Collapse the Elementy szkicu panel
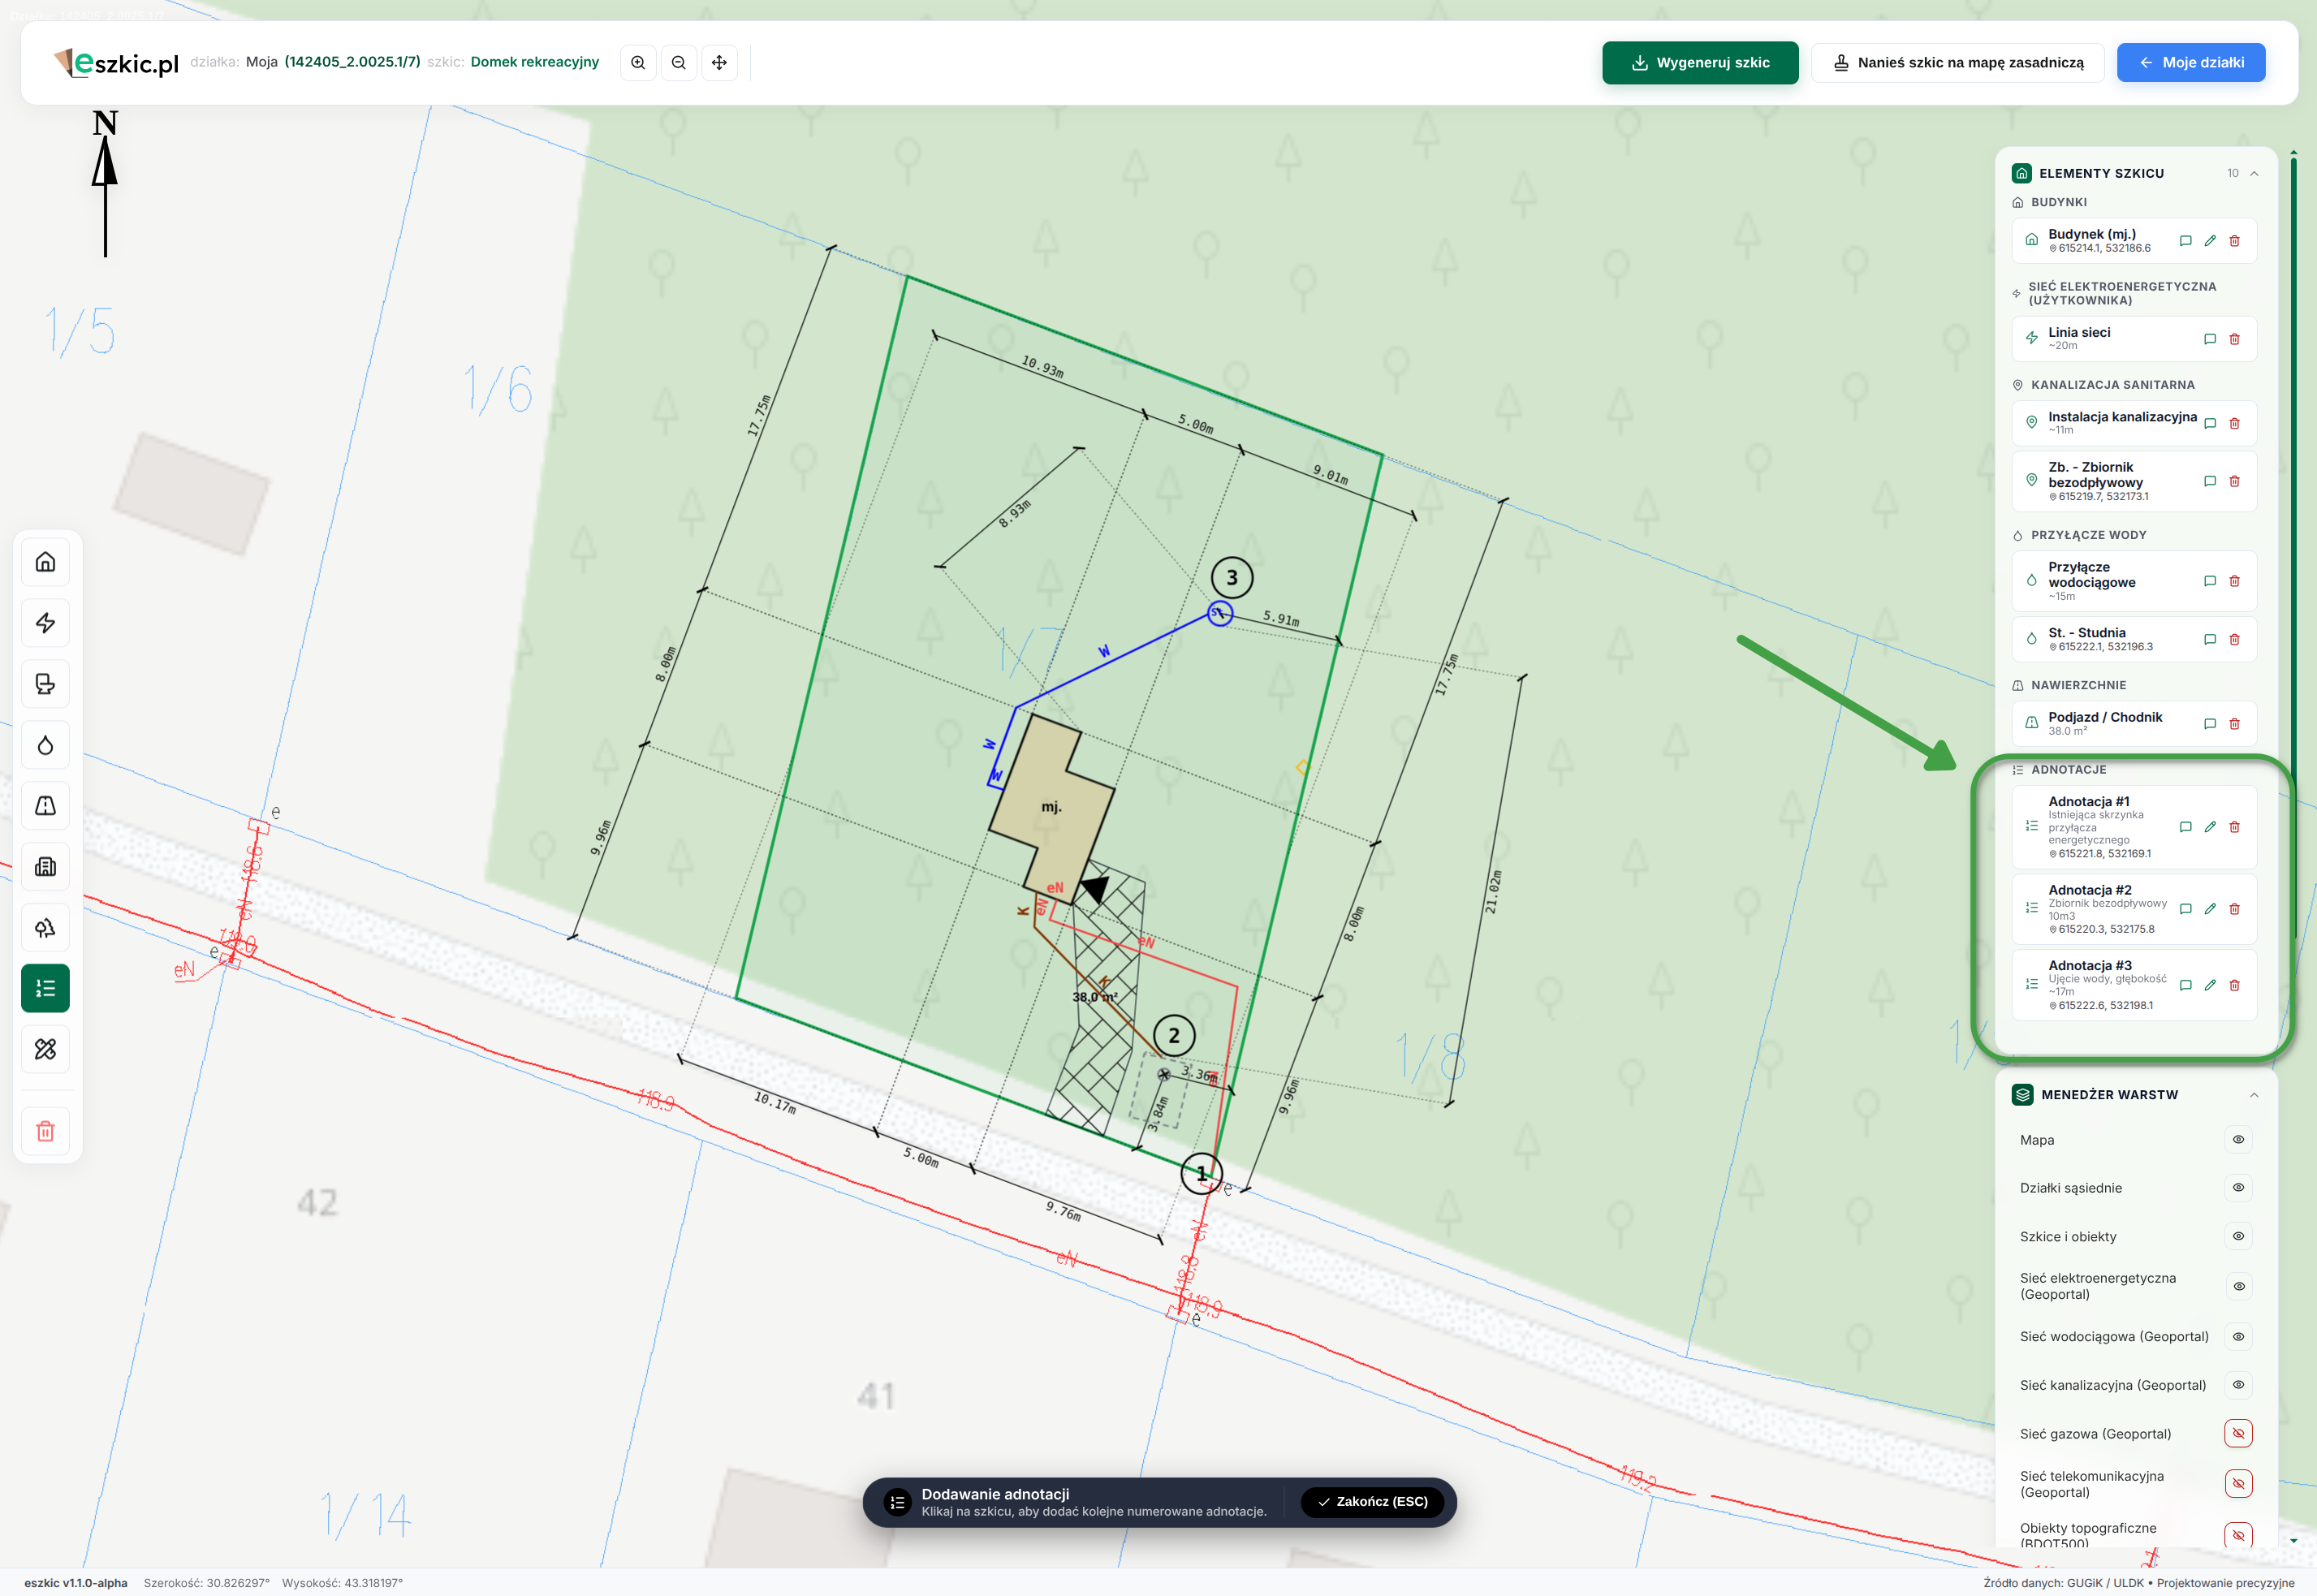 click(x=2255, y=174)
